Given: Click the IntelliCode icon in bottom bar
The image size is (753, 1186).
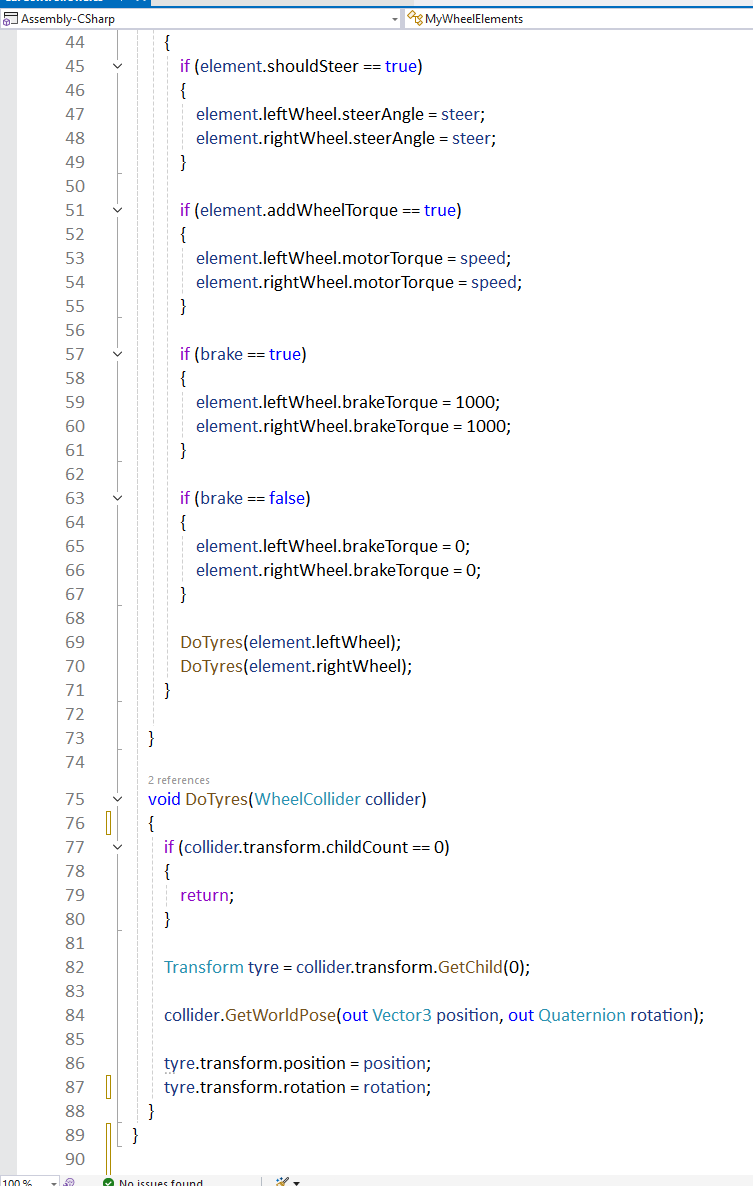Looking at the screenshot, I should [x=69, y=1182].
